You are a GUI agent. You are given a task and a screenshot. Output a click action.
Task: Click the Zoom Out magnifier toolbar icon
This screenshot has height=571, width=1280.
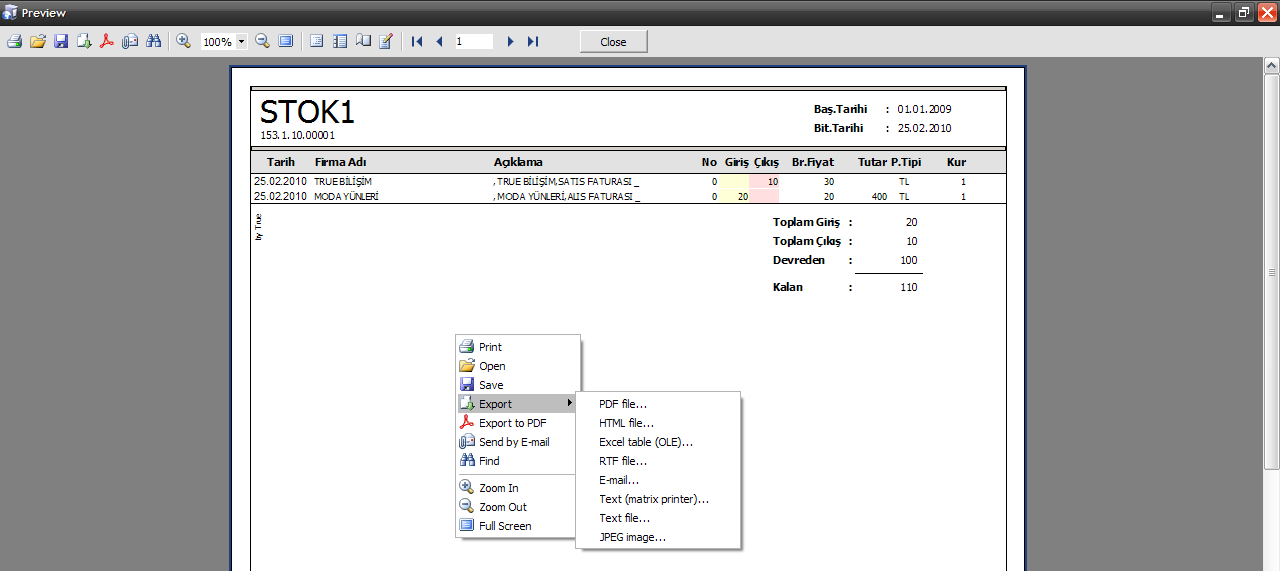pyautogui.click(x=262, y=41)
